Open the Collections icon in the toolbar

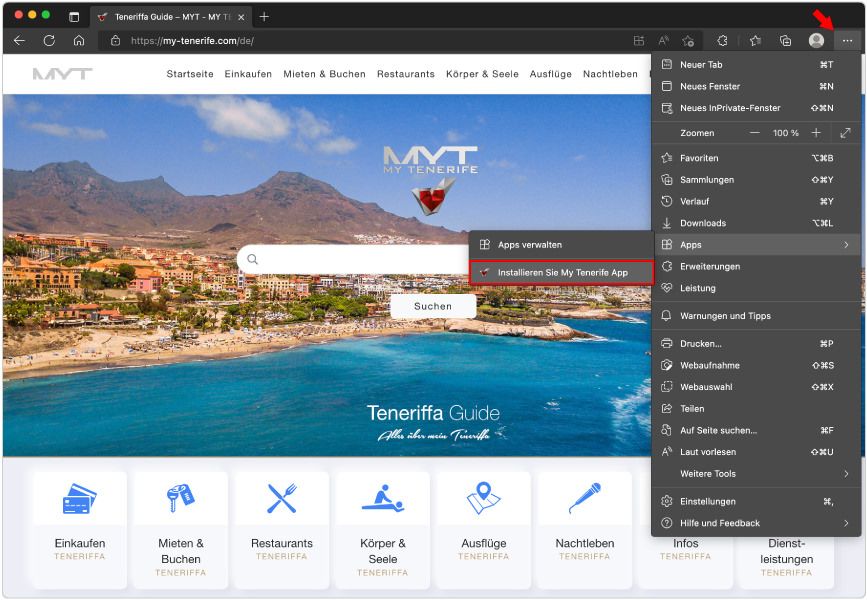[x=783, y=40]
